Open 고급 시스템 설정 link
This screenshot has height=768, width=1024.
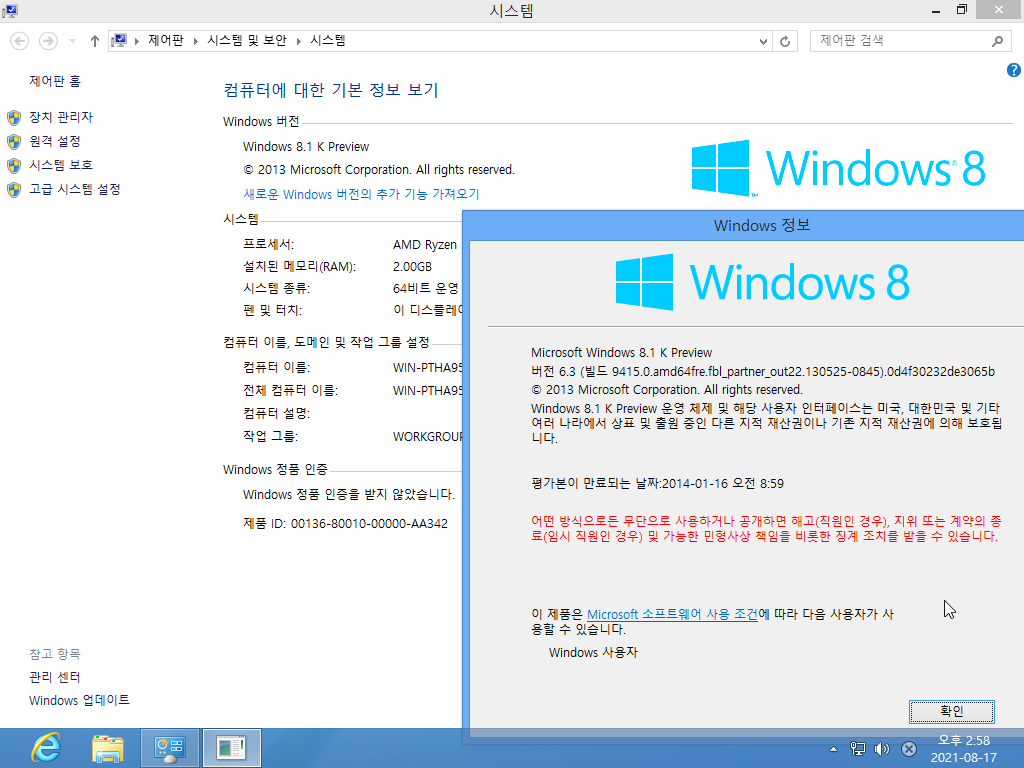pyautogui.click(x=74, y=189)
